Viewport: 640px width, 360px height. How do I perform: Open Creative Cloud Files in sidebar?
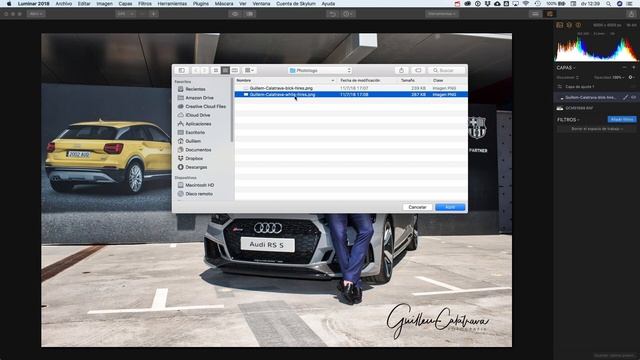point(205,106)
